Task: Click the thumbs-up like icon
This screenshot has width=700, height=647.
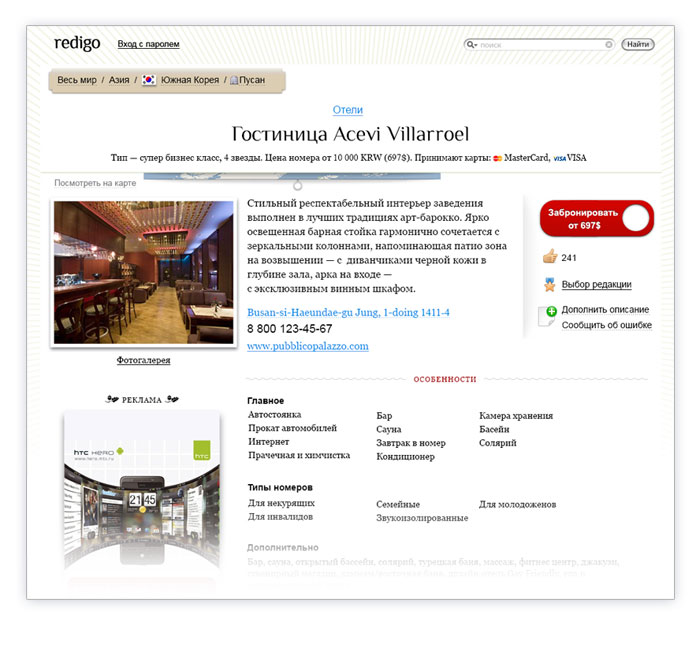Action: 550,256
